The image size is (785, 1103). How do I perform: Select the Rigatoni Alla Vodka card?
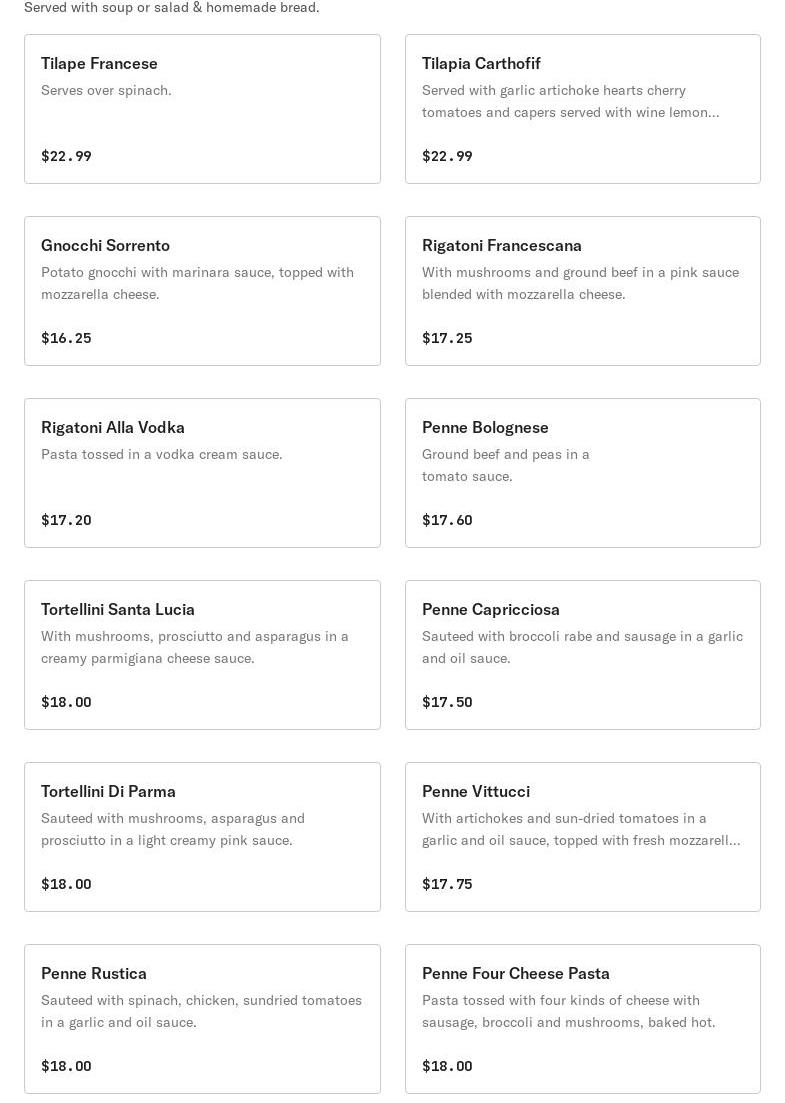click(203, 473)
